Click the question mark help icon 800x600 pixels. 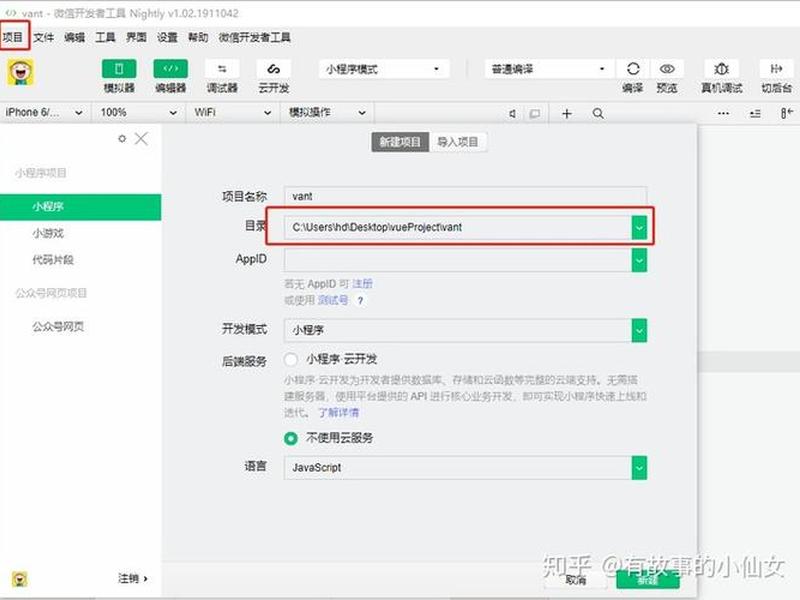point(360,301)
